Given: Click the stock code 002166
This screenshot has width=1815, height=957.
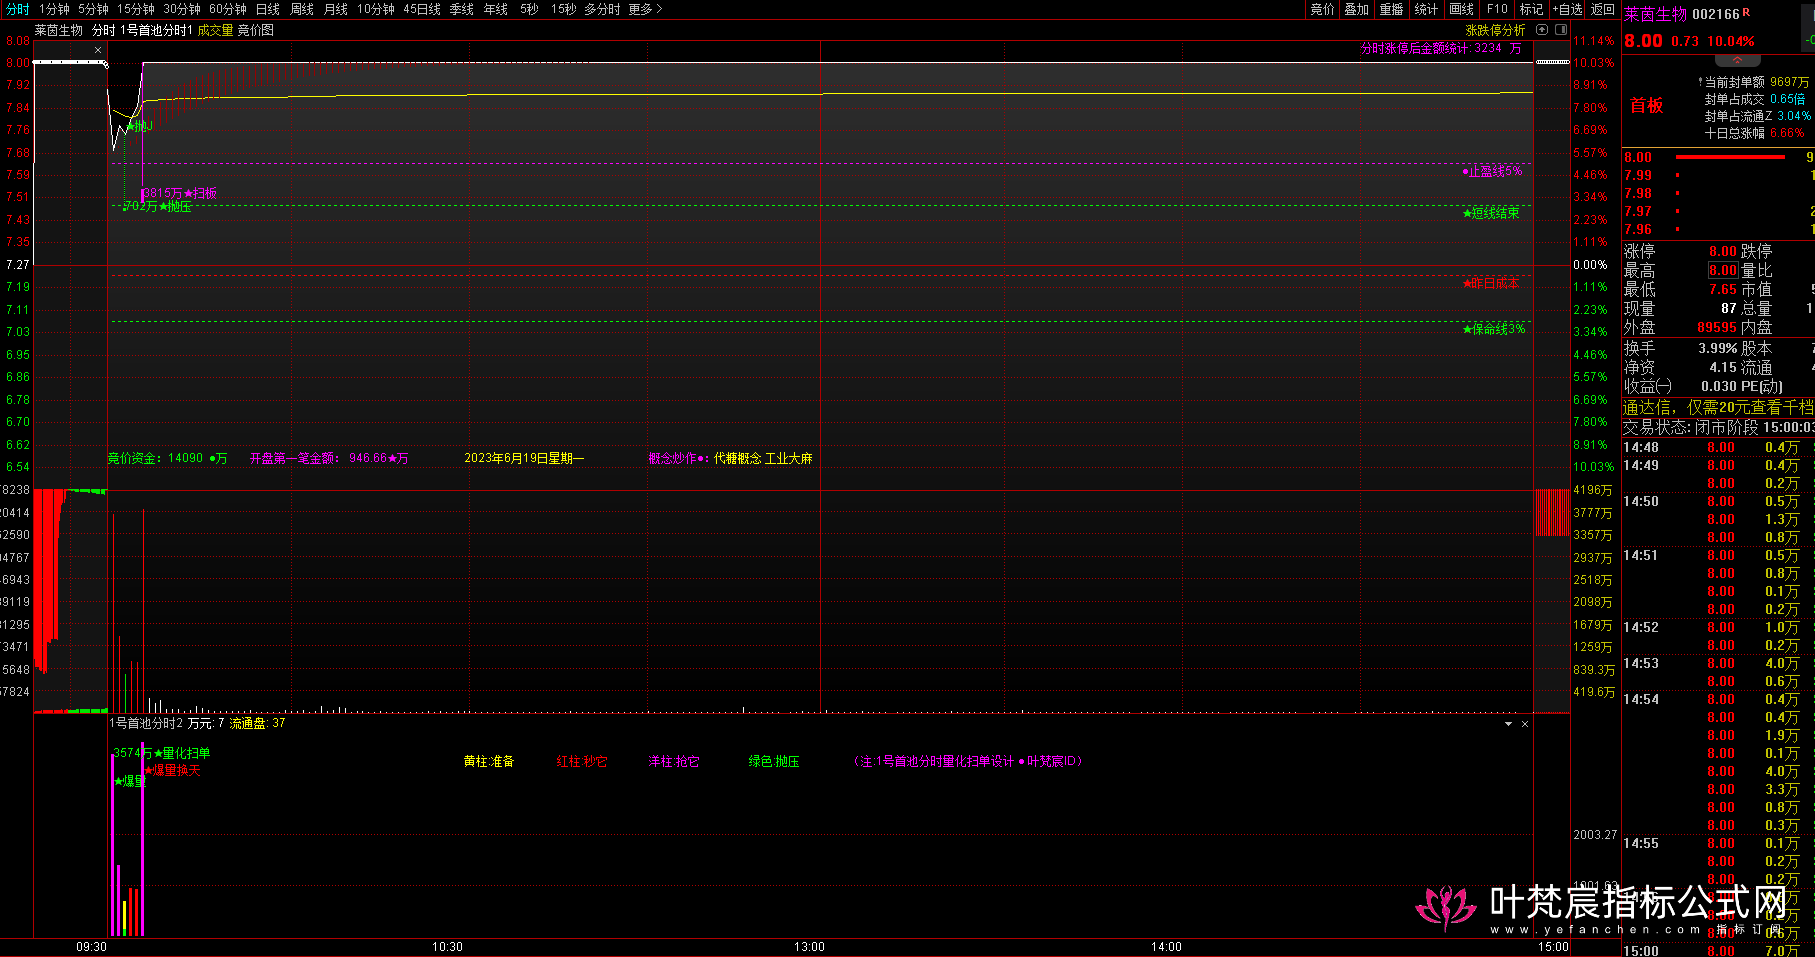Looking at the screenshot, I should point(1716,14).
